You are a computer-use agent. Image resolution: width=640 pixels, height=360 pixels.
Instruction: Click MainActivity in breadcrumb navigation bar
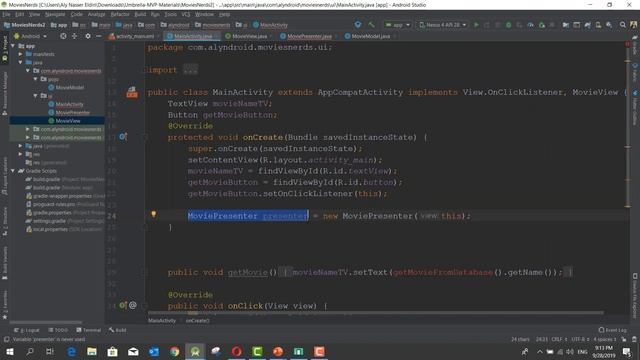click(270, 25)
